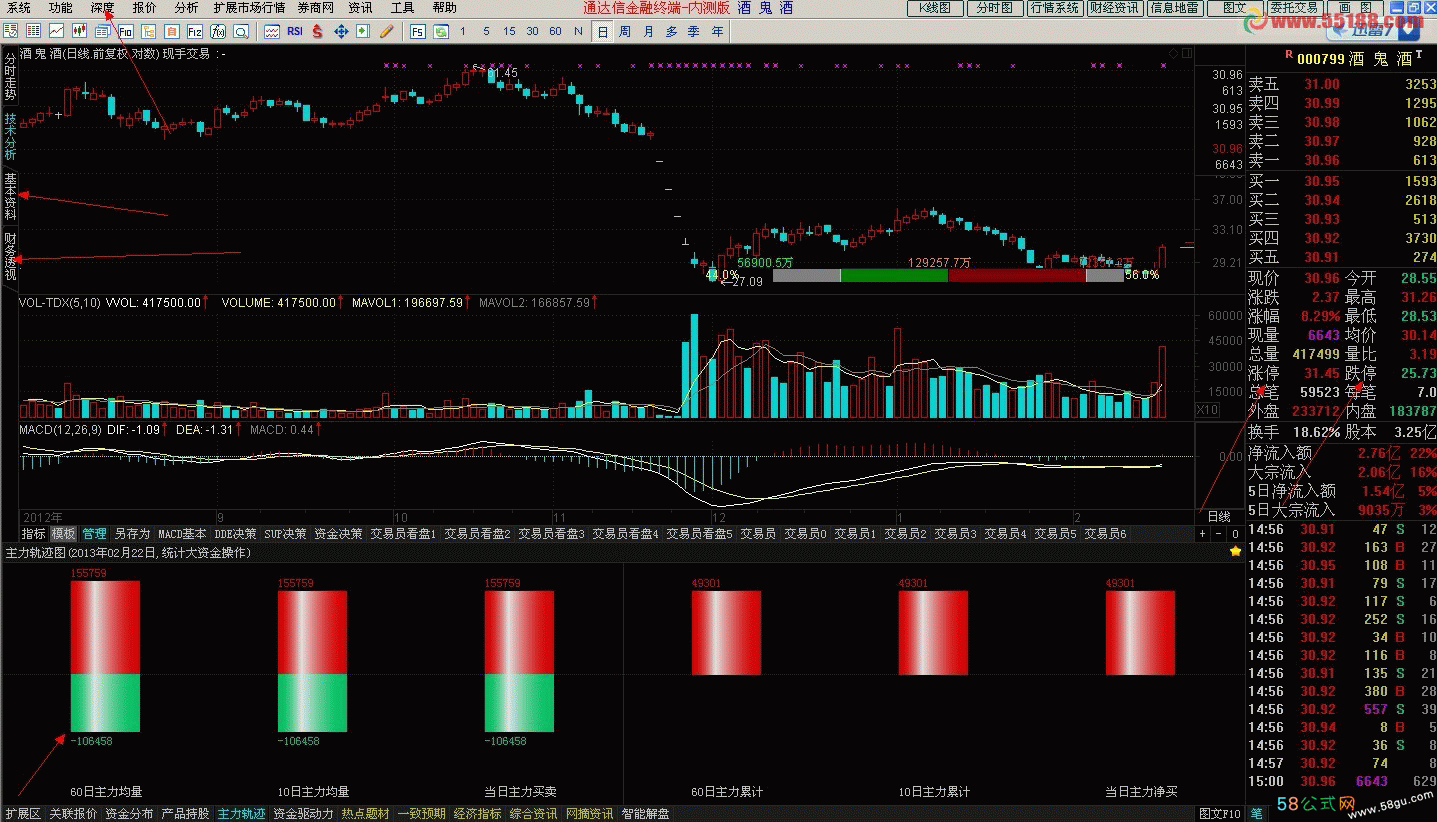Select the 月 monthly period button

(x=648, y=31)
